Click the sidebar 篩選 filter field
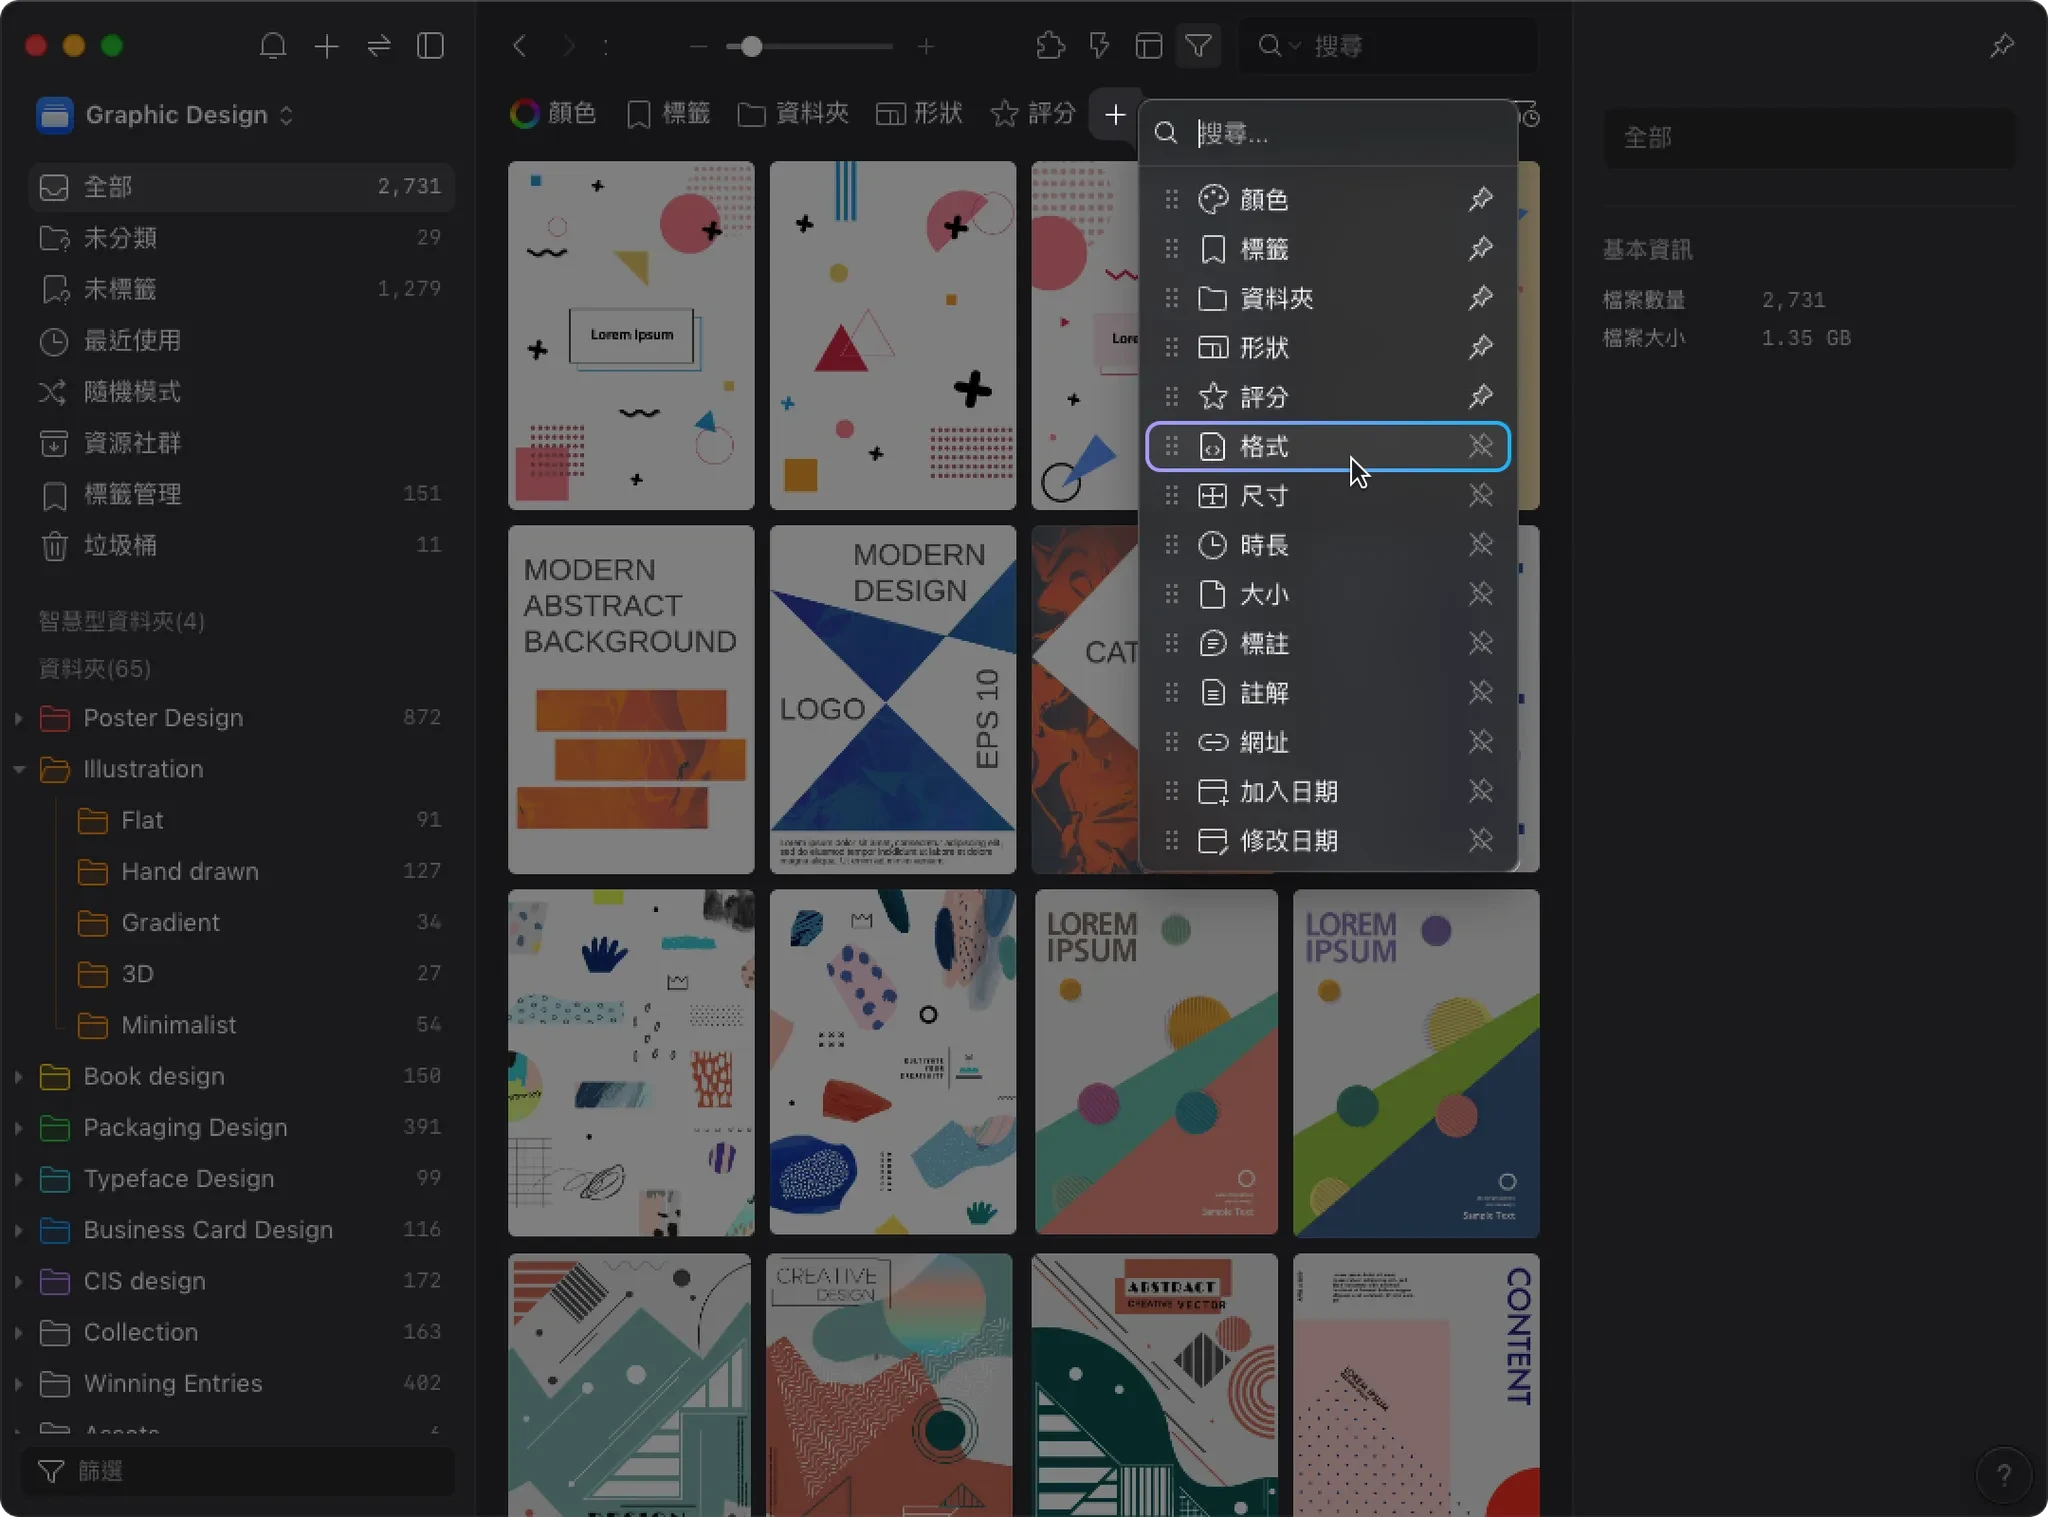The image size is (2048, 1517). [238, 1471]
